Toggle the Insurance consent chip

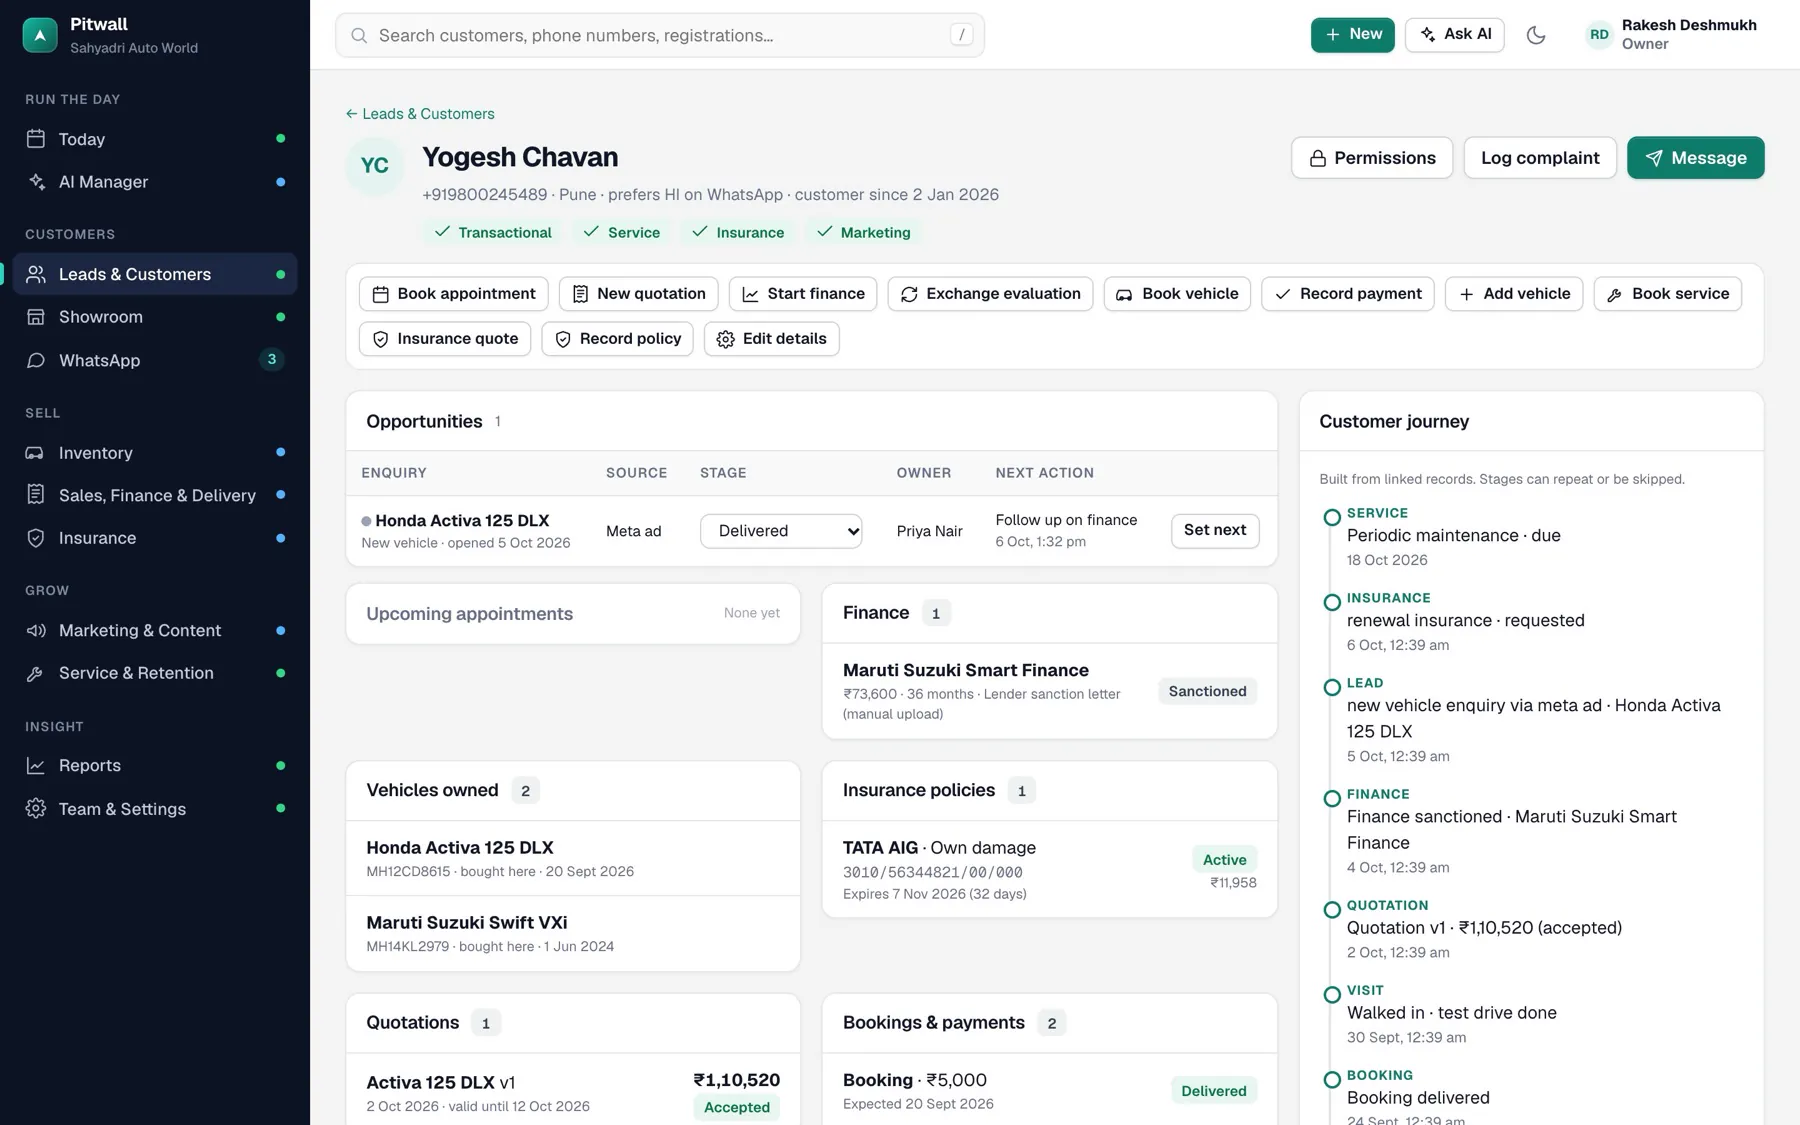[x=738, y=232]
